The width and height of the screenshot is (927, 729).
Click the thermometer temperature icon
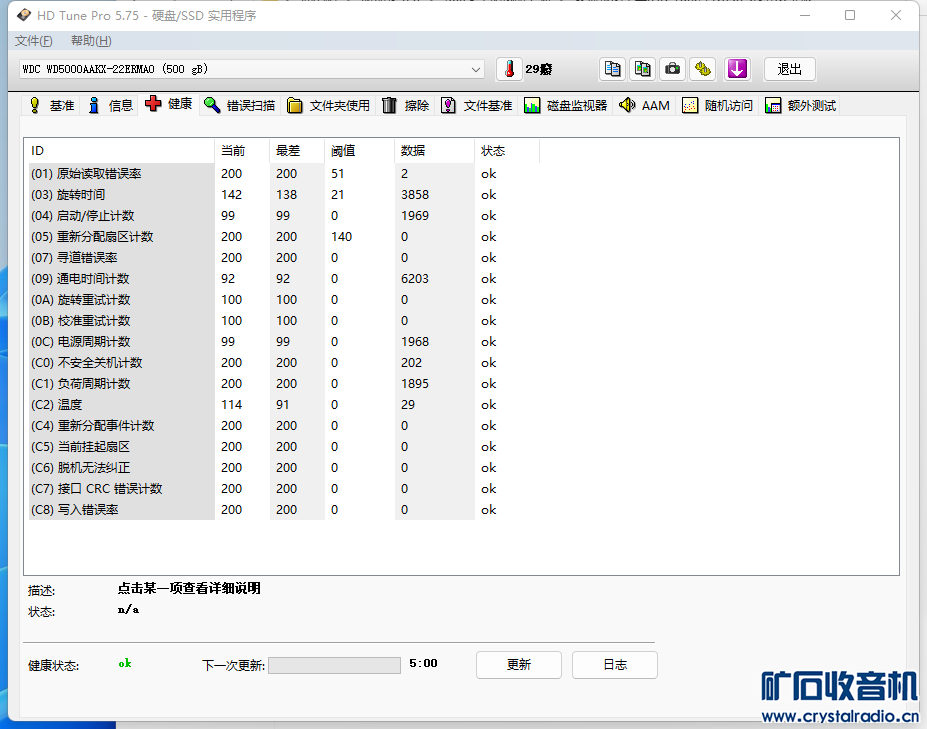[509, 69]
